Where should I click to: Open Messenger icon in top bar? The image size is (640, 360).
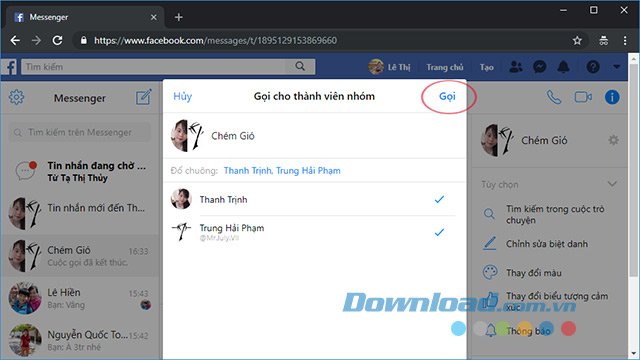[x=540, y=67]
